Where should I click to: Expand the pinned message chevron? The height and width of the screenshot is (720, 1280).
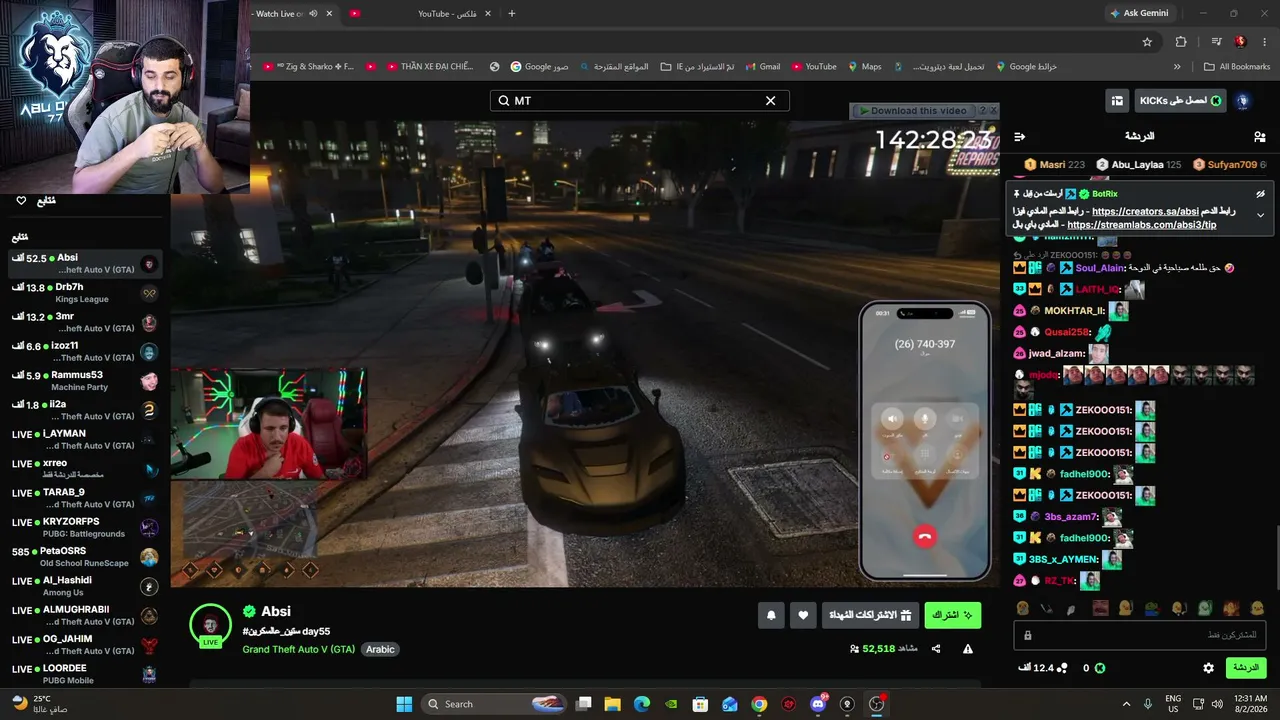tap(1260, 215)
